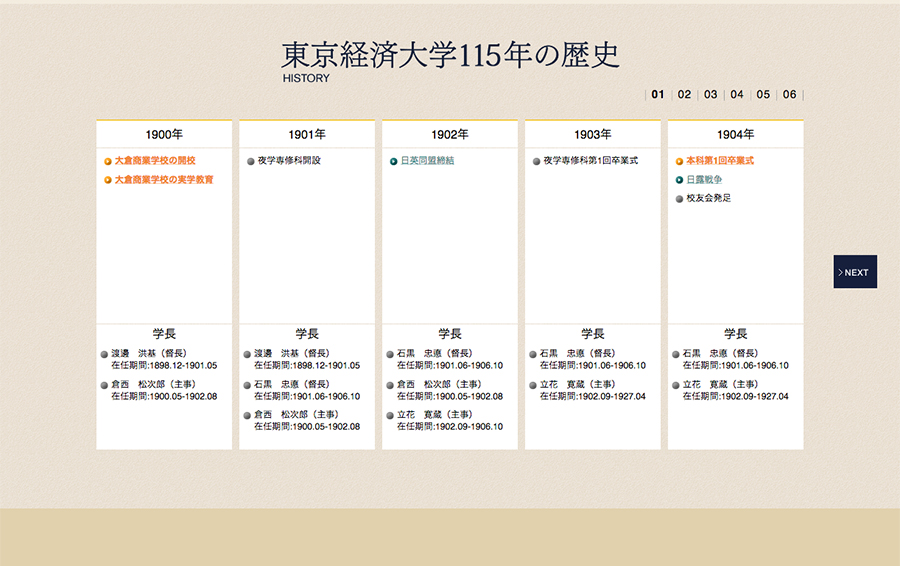This screenshot has height=566, width=900.
Task: Click the 夜学専修科第1回卒業式 entry in 1903
Action: 591,161
